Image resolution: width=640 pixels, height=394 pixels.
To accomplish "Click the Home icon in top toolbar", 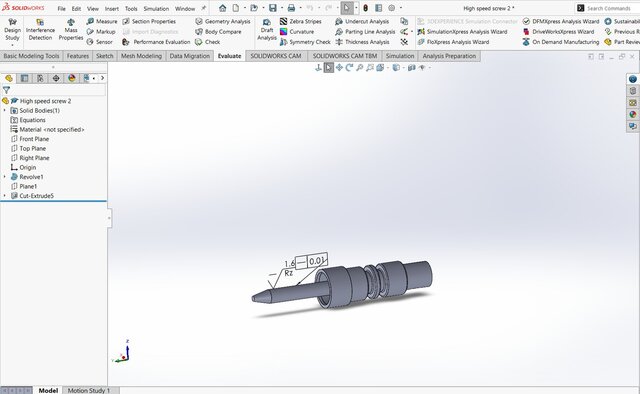I will [x=222, y=8].
